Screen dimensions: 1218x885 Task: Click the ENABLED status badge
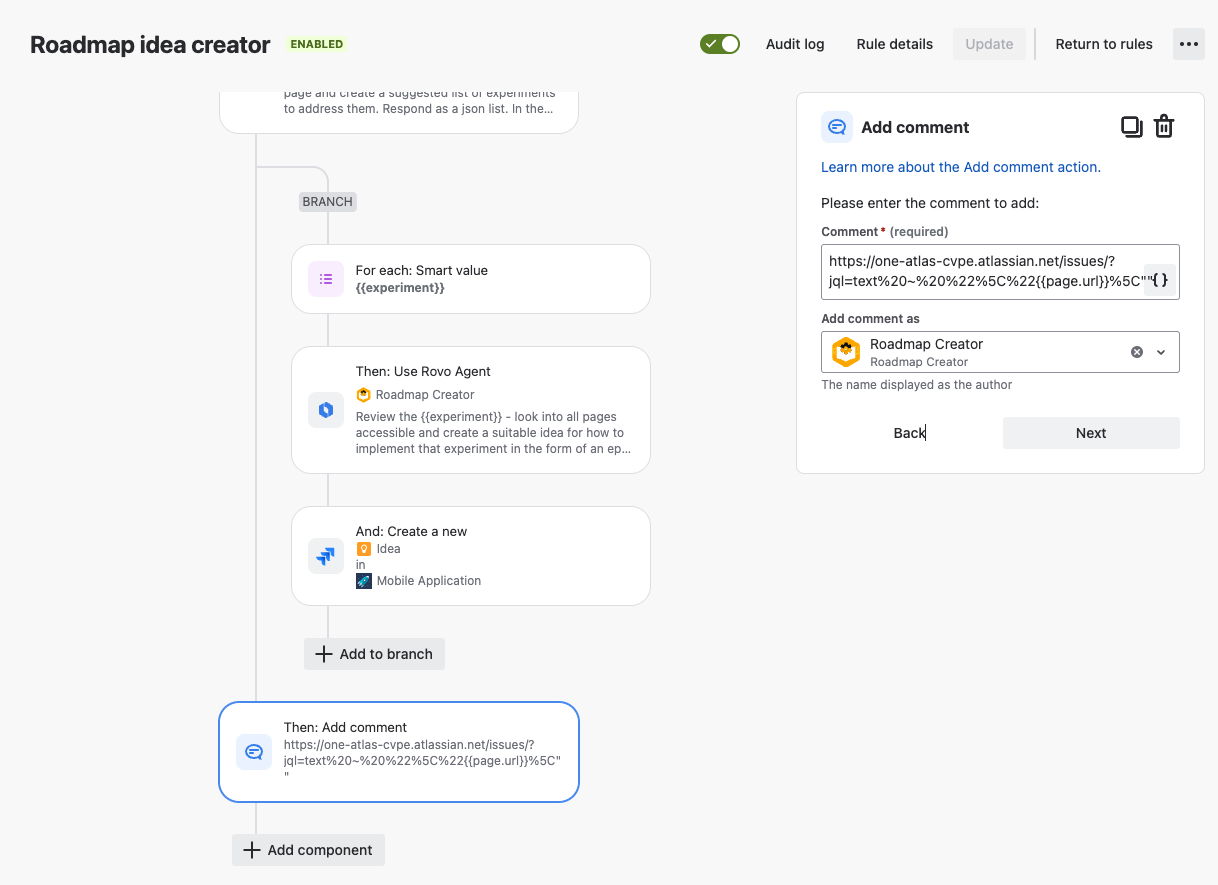coord(317,44)
